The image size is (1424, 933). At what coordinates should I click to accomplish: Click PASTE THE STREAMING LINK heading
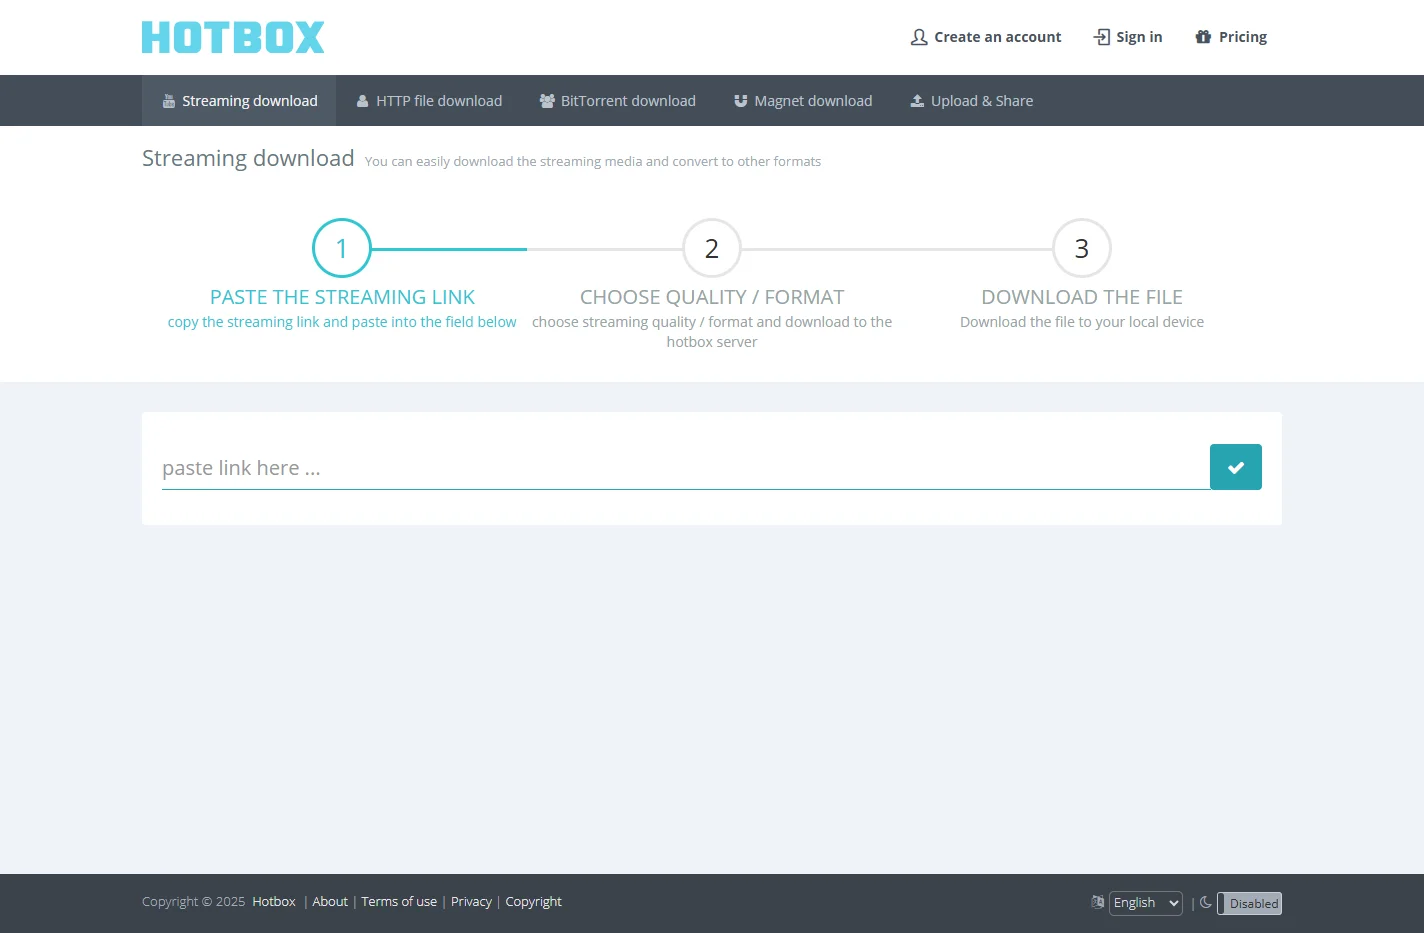click(x=342, y=297)
